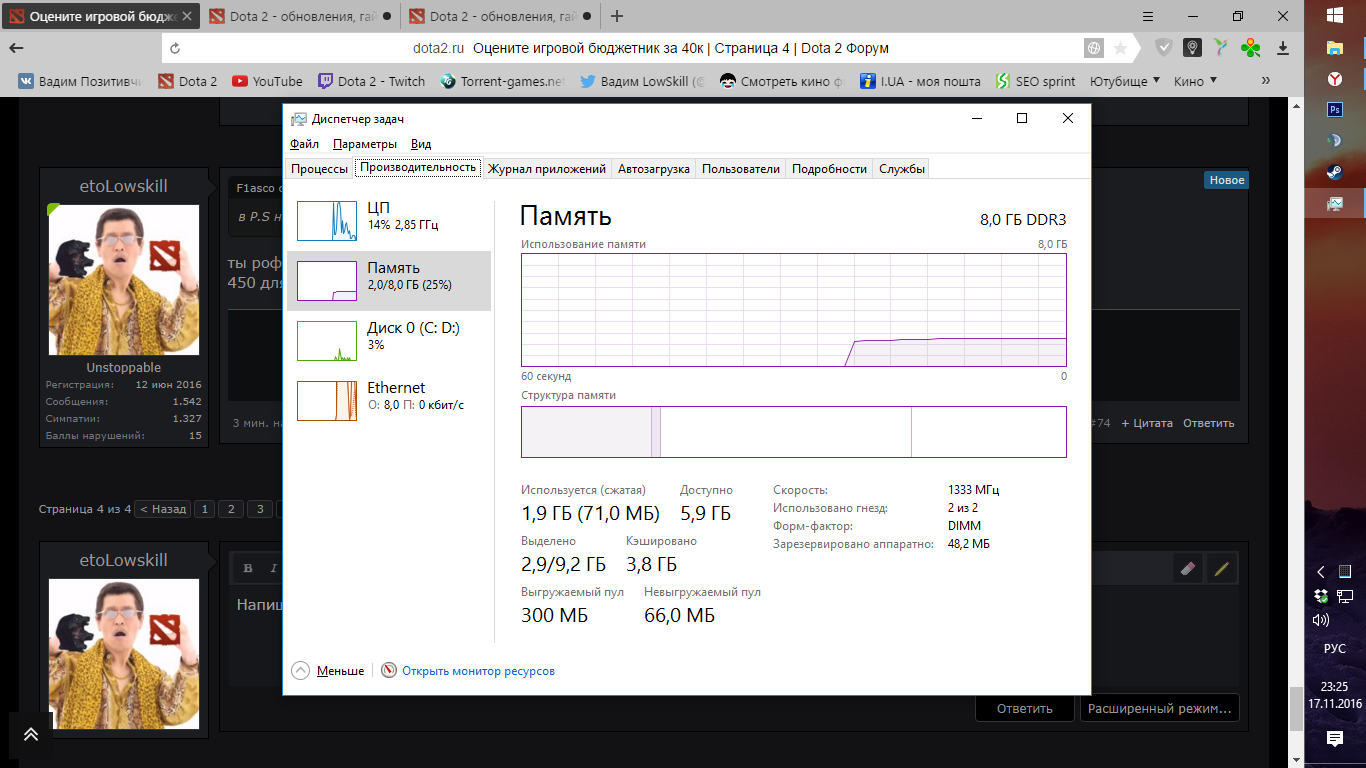Select the ЦП performance graph entry
Image resolution: width=1366 pixels, height=768 pixels.
pos(389,220)
